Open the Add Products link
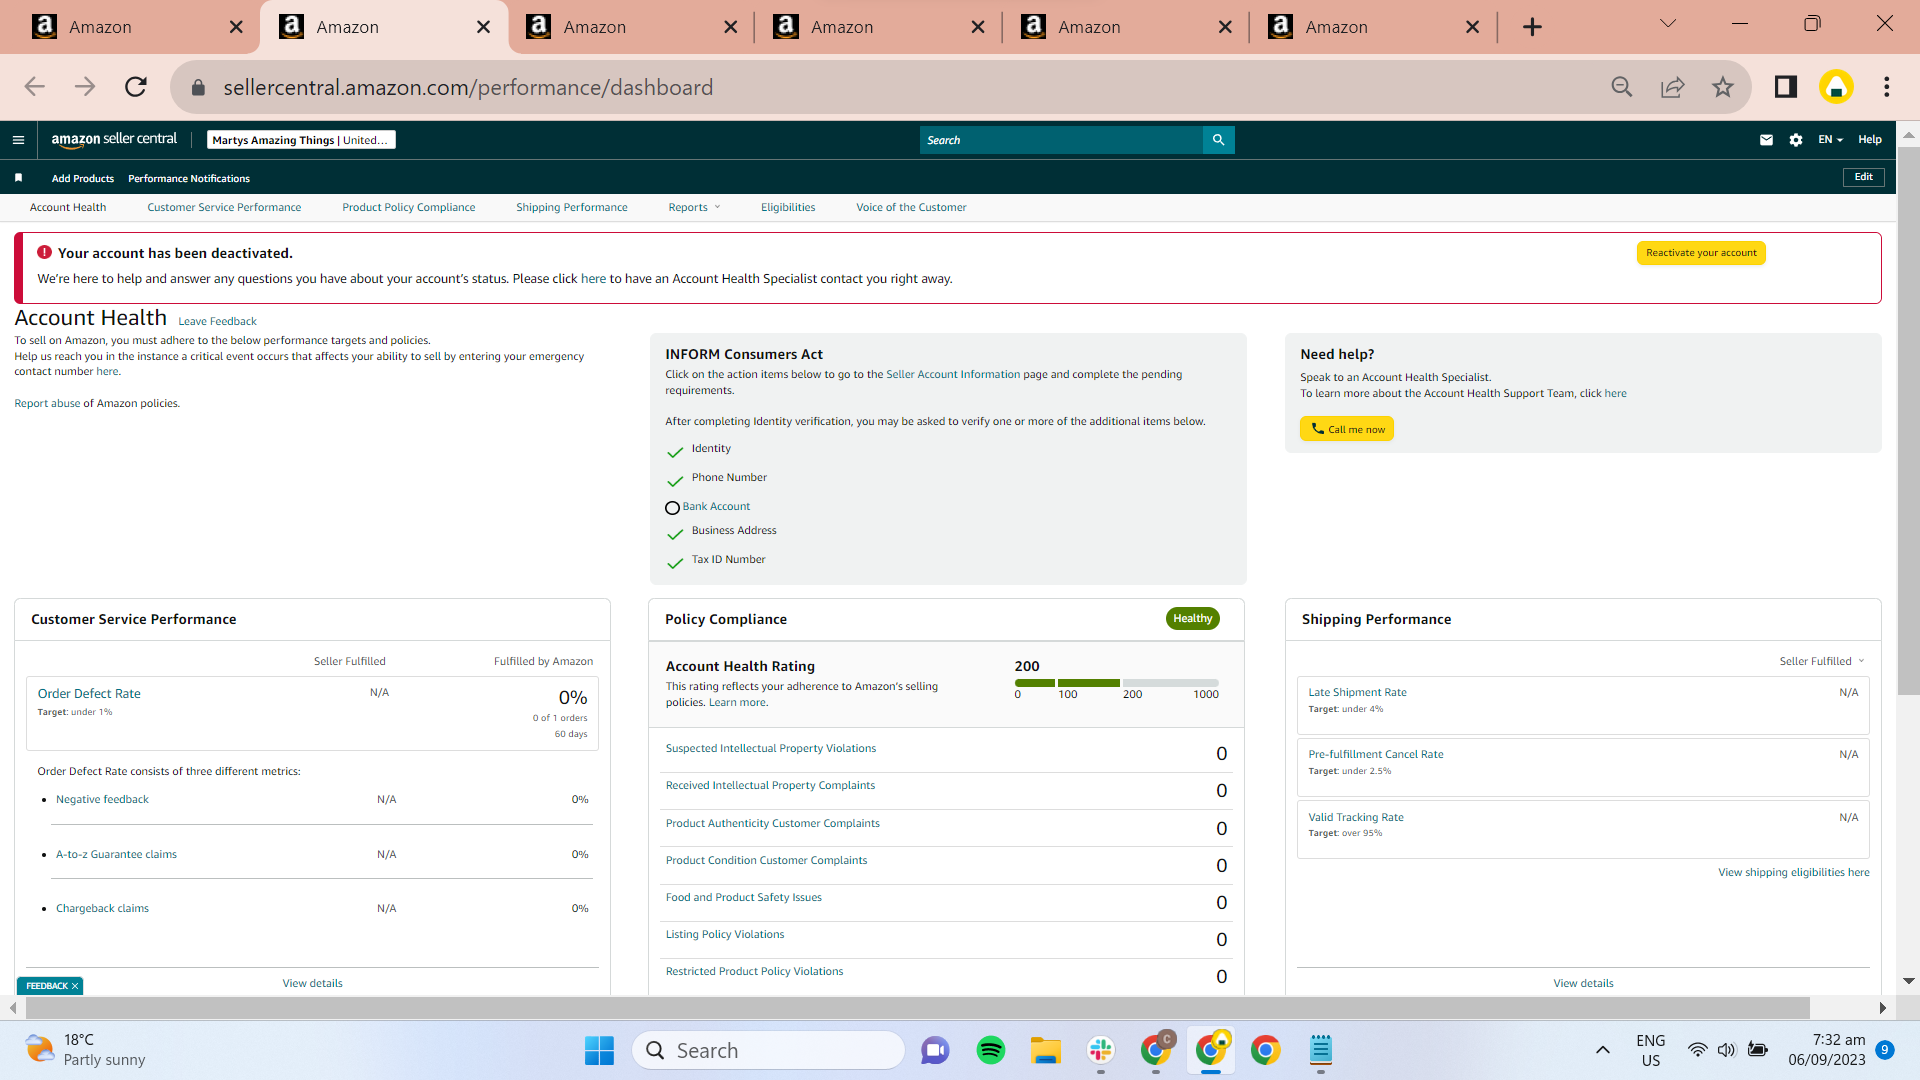 coord(83,178)
